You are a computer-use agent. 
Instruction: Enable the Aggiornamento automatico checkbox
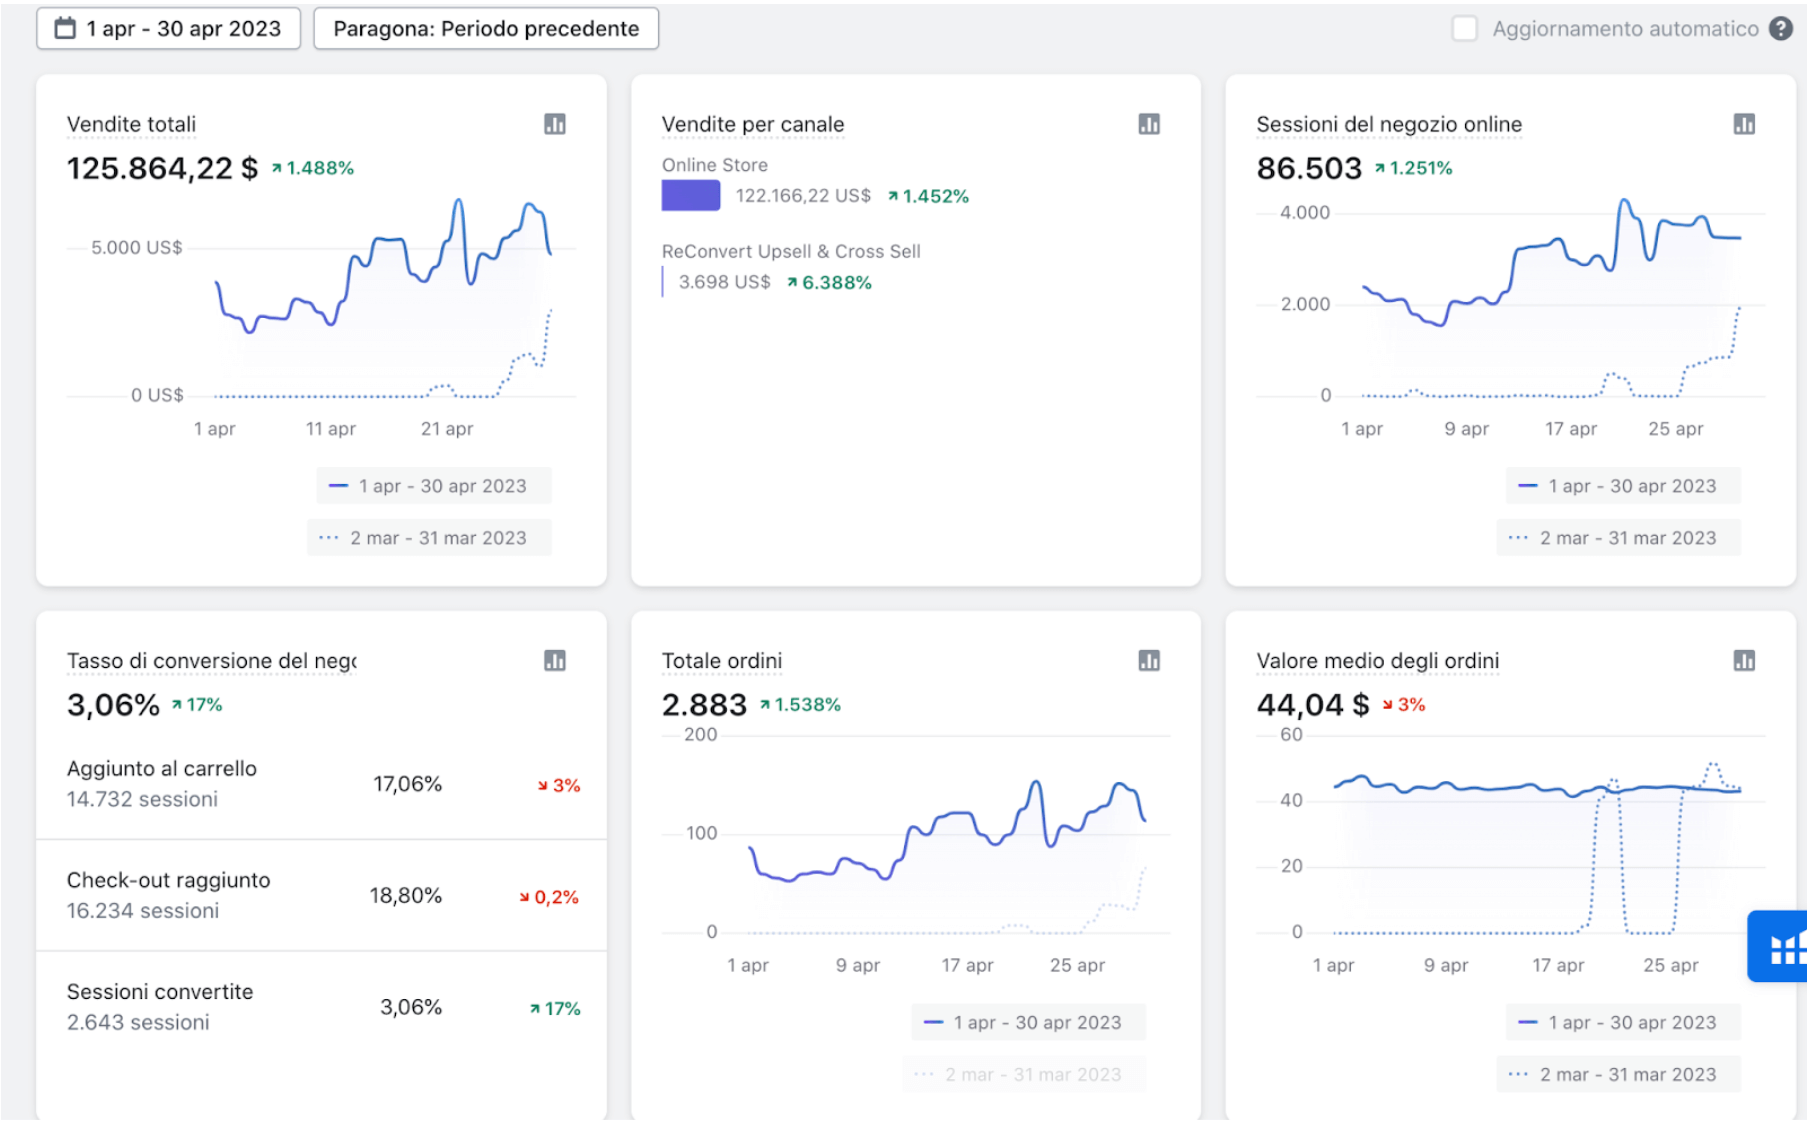click(x=1464, y=28)
